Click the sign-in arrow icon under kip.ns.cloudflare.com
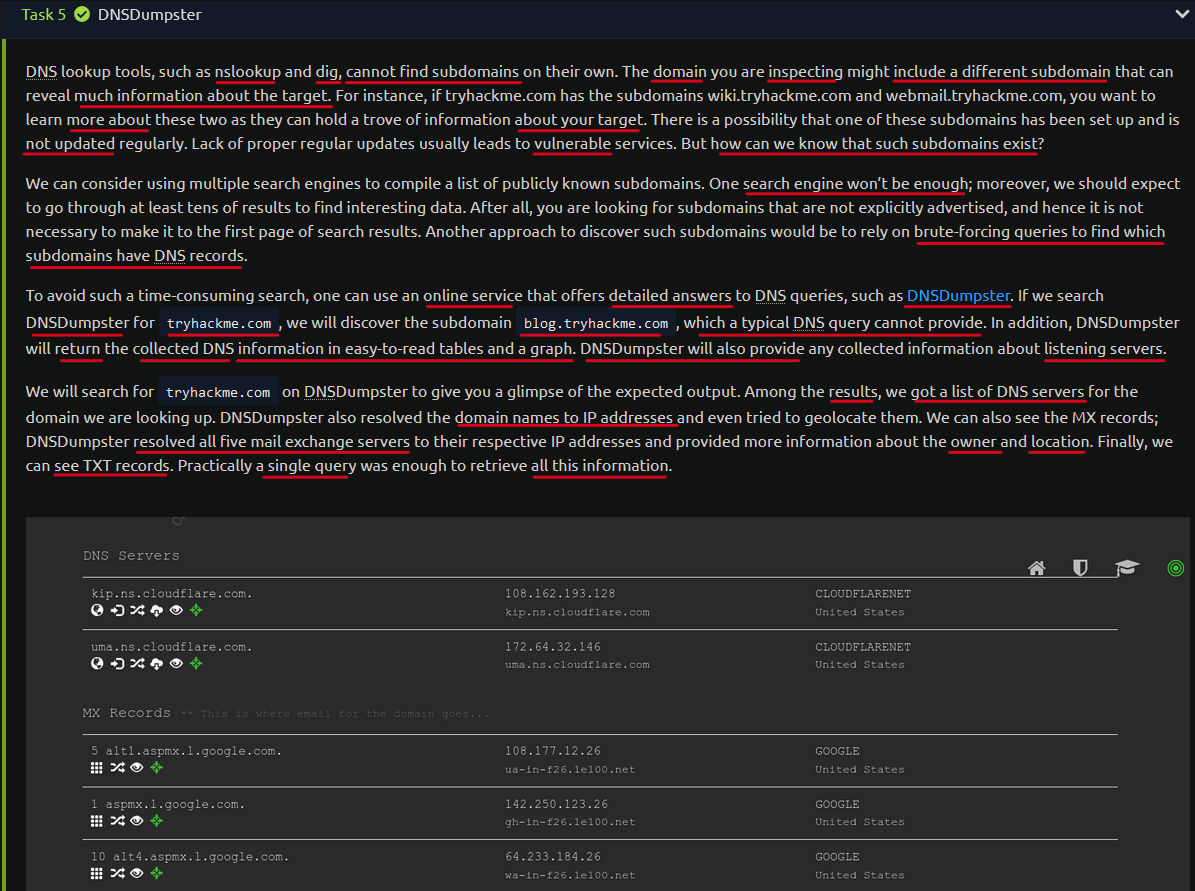The height and width of the screenshot is (891, 1195). [x=117, y=610]
